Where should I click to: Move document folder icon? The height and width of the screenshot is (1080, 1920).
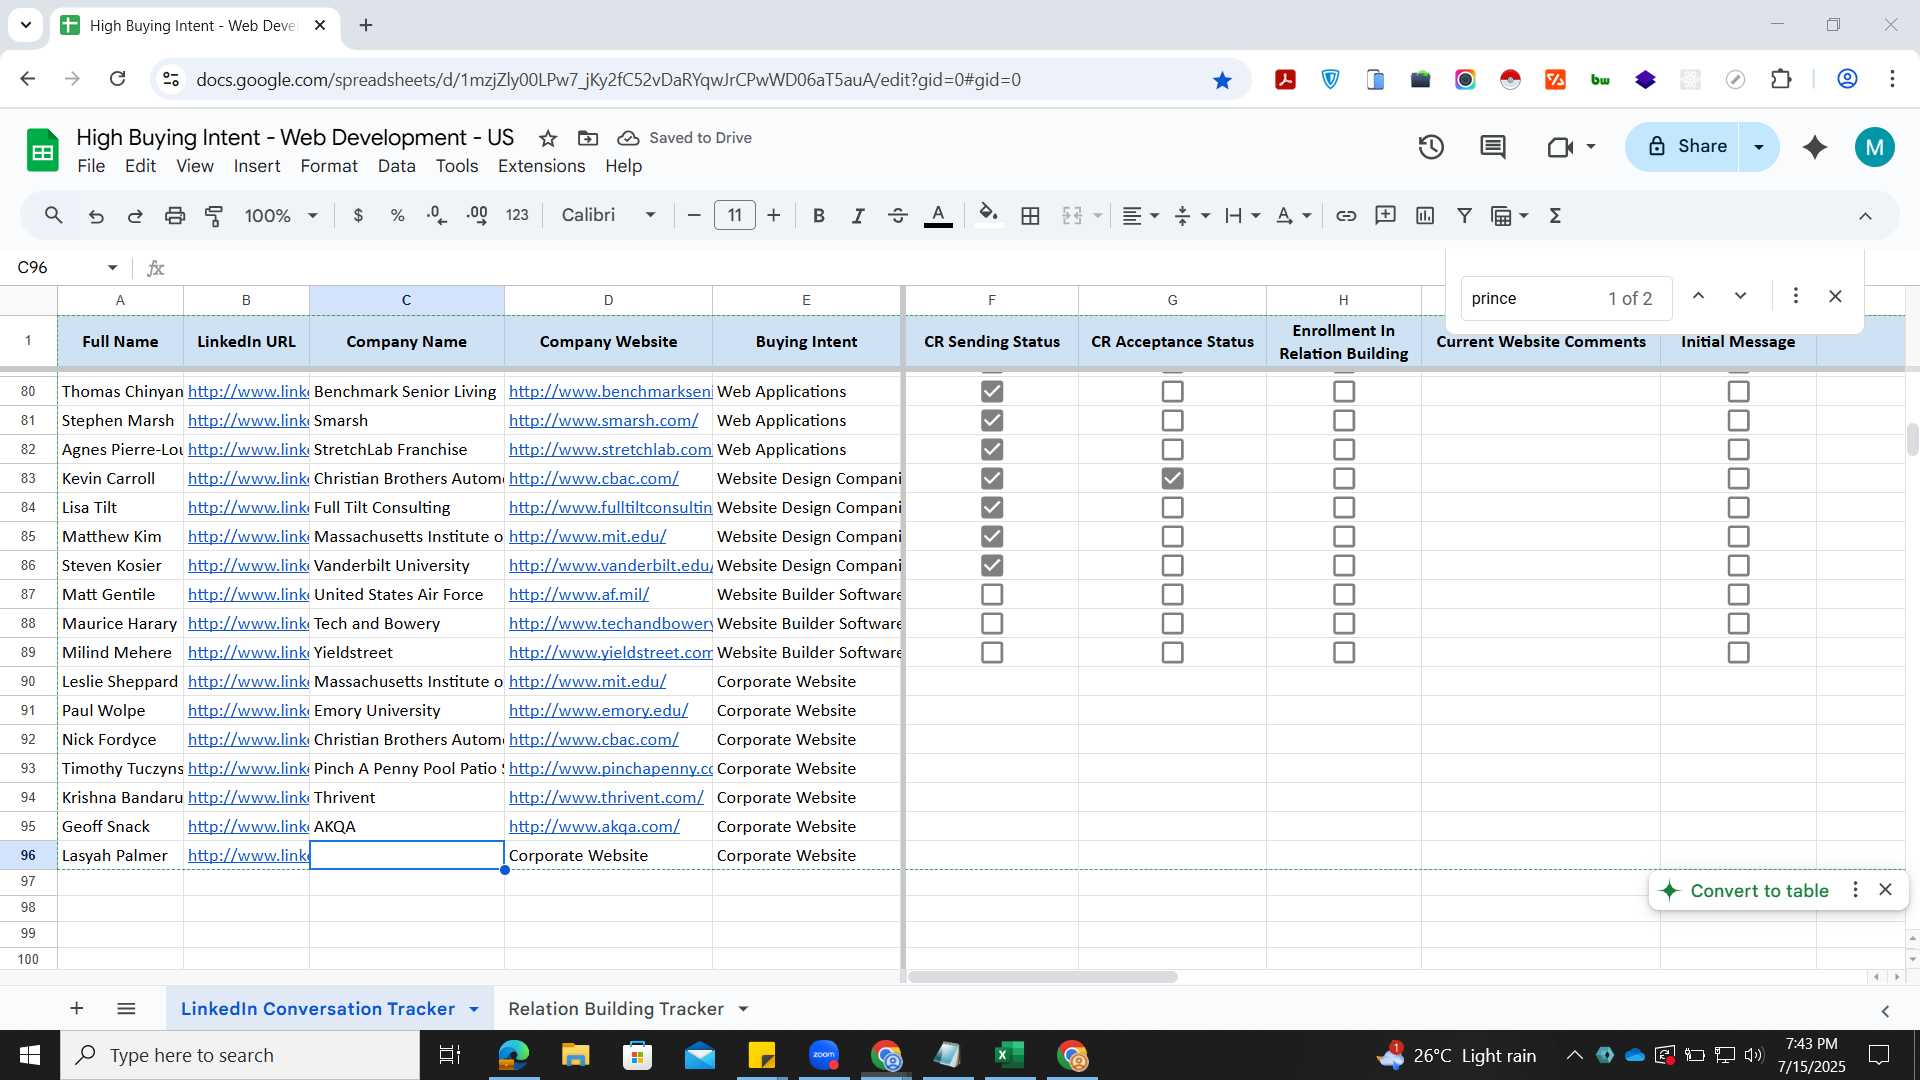coord(588,138)
